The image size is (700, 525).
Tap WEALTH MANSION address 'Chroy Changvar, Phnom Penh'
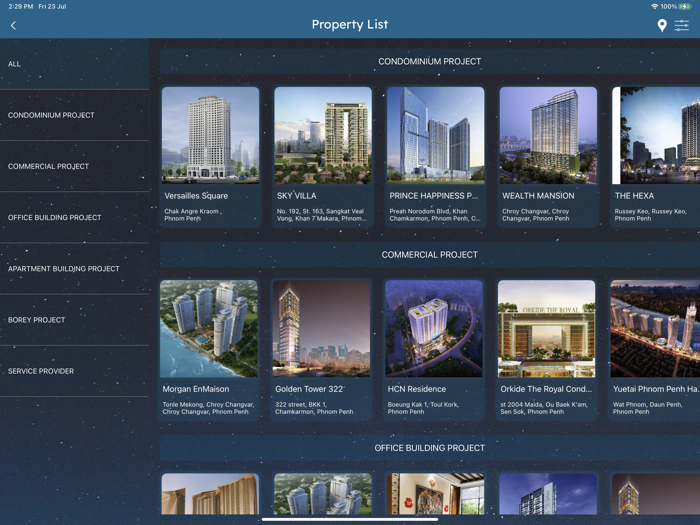pyautogui.click(x=535, y=215)
